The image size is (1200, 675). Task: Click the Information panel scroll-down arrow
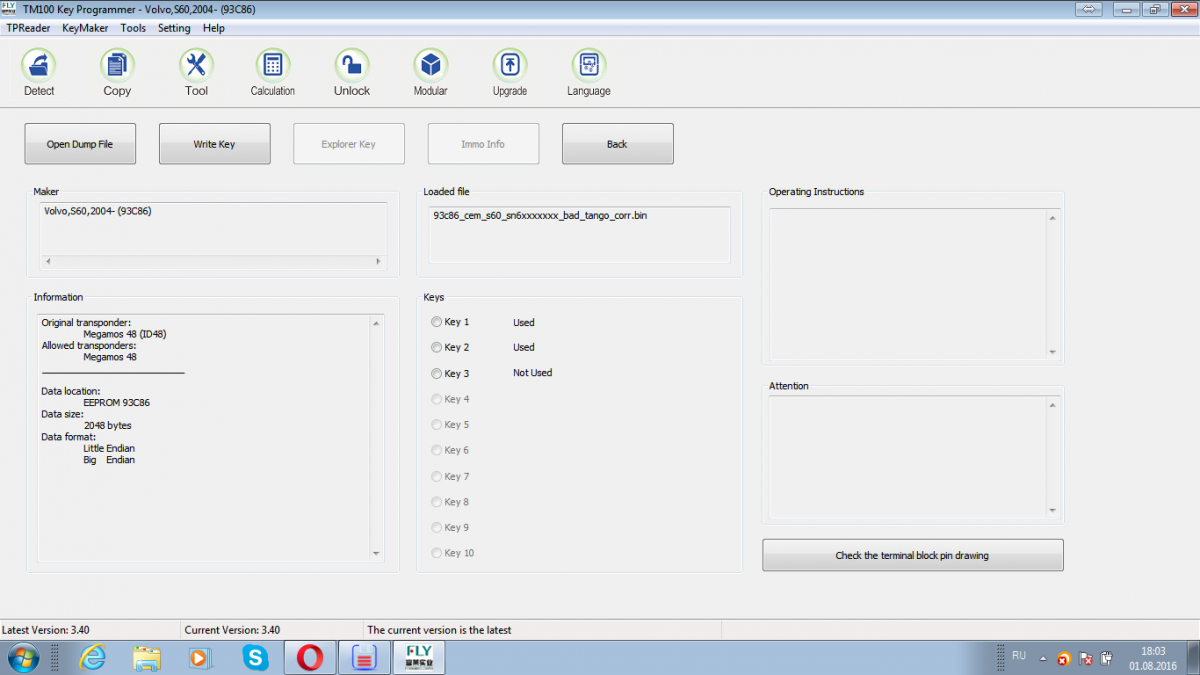pos(376,553)
